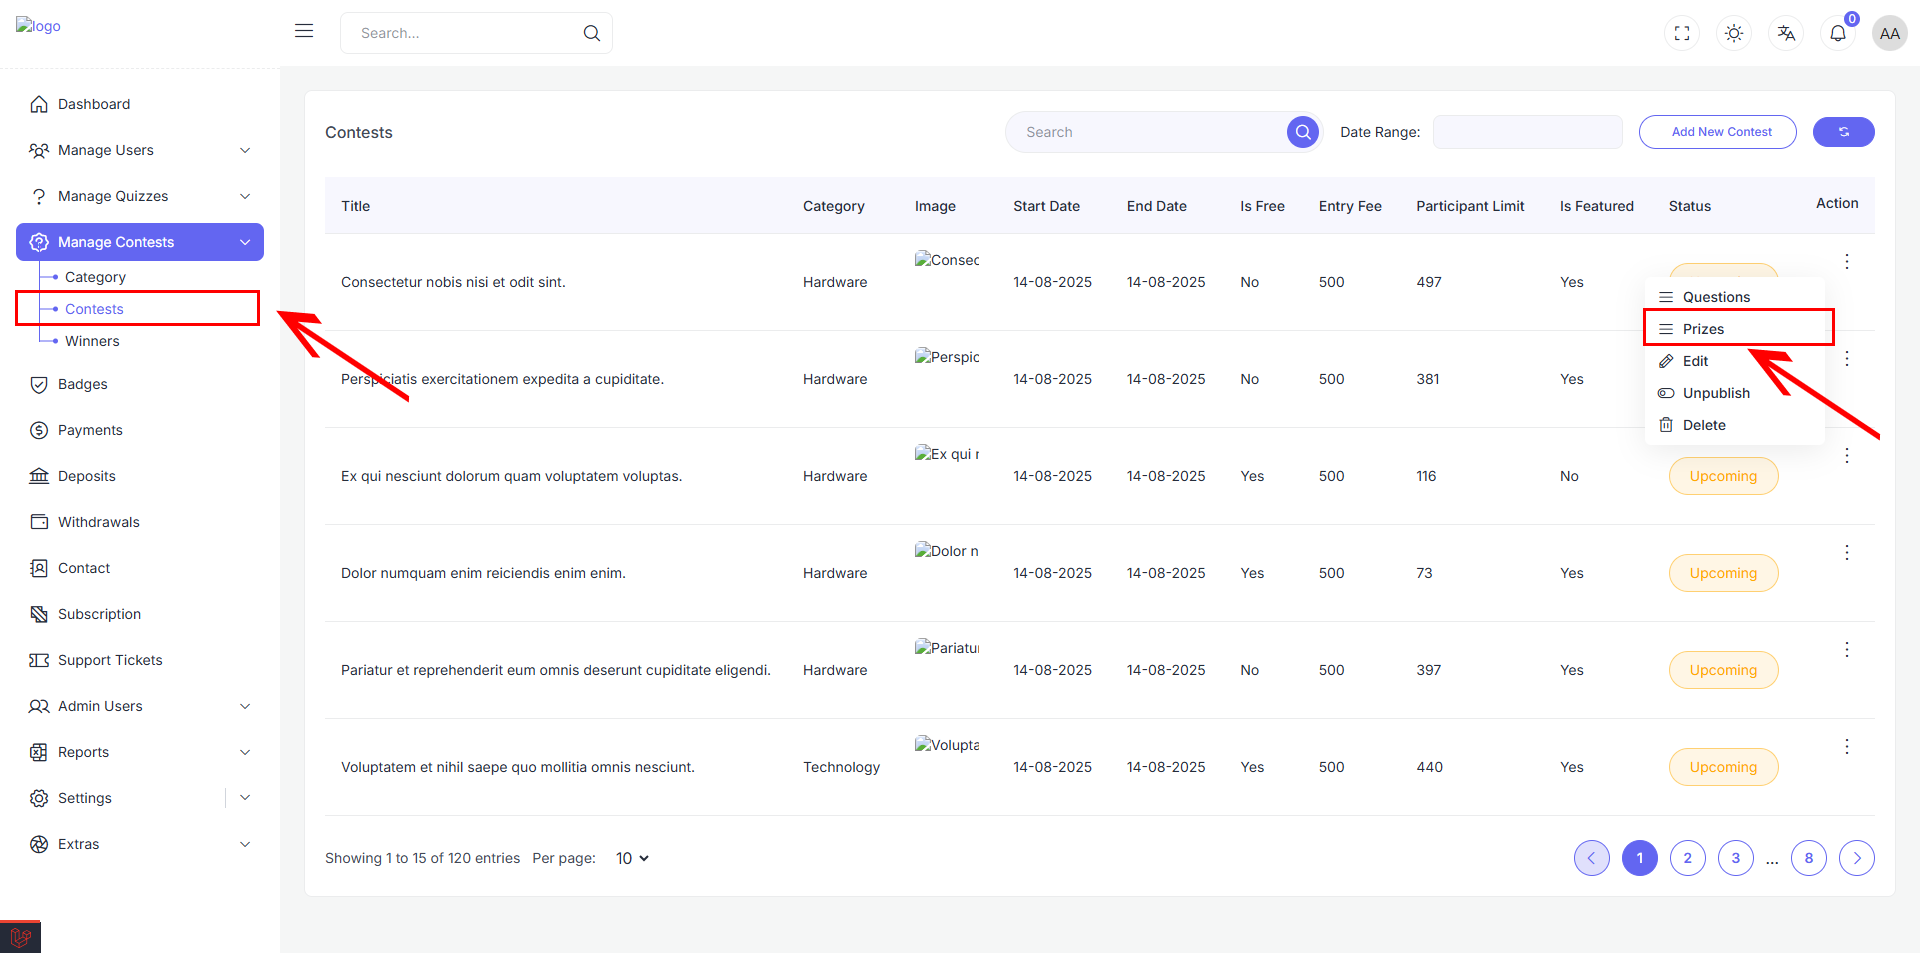Choose Prizes in the action menu
1920x953 pixels.
(x=1735, y=329)
